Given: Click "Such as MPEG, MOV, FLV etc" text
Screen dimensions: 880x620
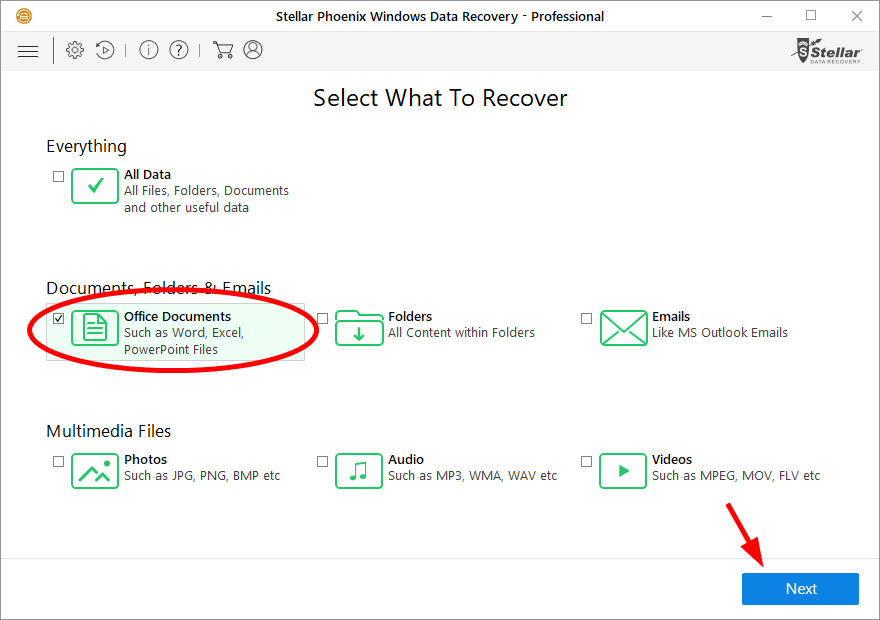Looking at the screenshot, I should 736,476.
